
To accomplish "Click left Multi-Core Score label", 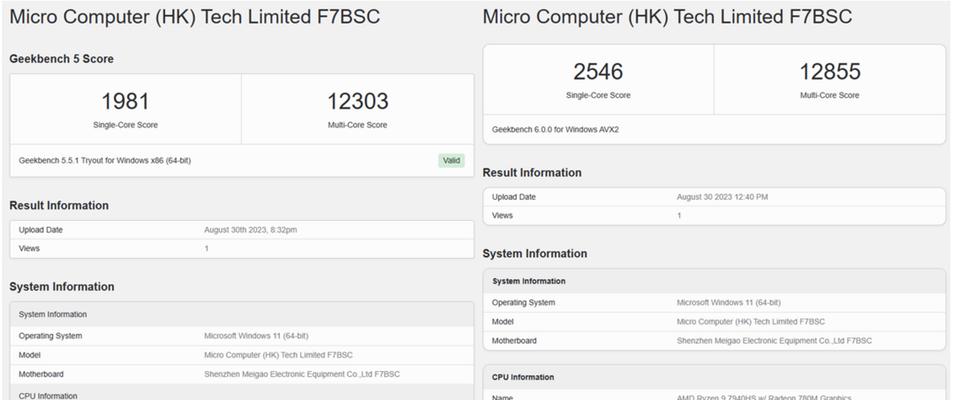I will [x=358, y=125].
